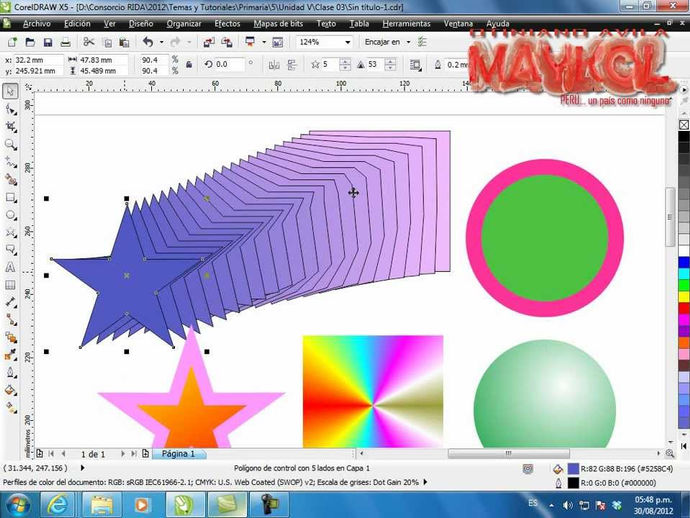The width and height of the screenshot is (690, 518).
Task: Select the Shape edit tool
Action: point(11,110)
